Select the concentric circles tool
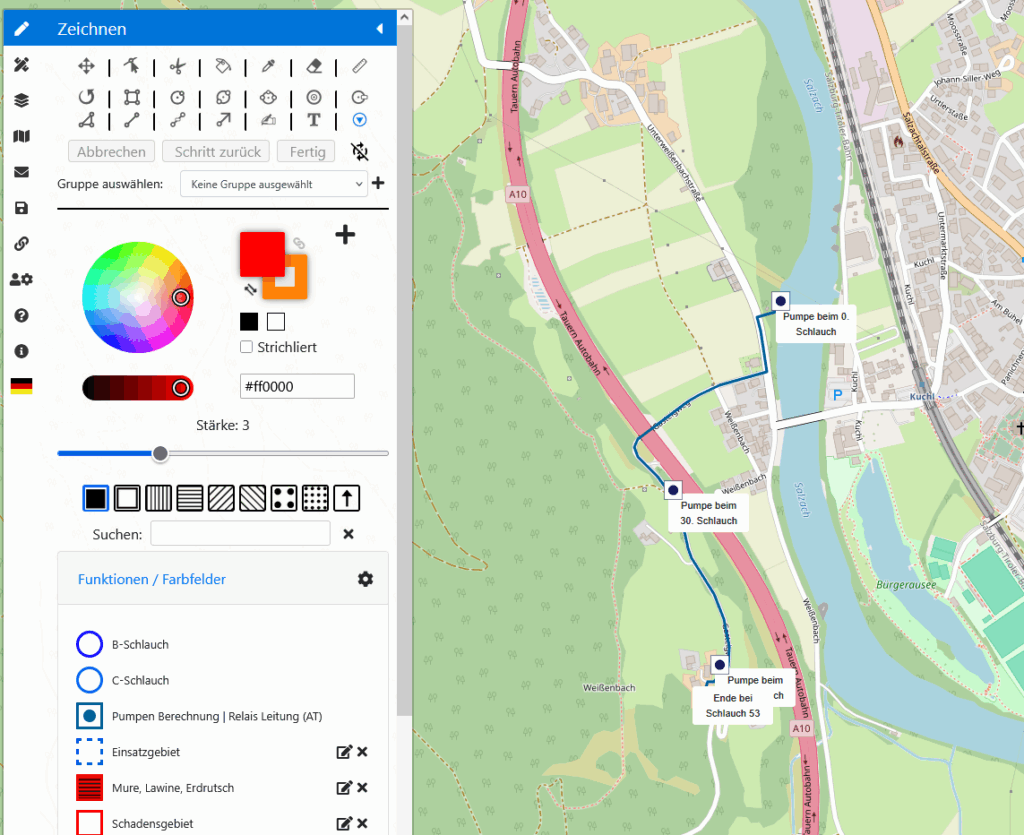This screenshot has height=835, width=1024. click(314, 97)
